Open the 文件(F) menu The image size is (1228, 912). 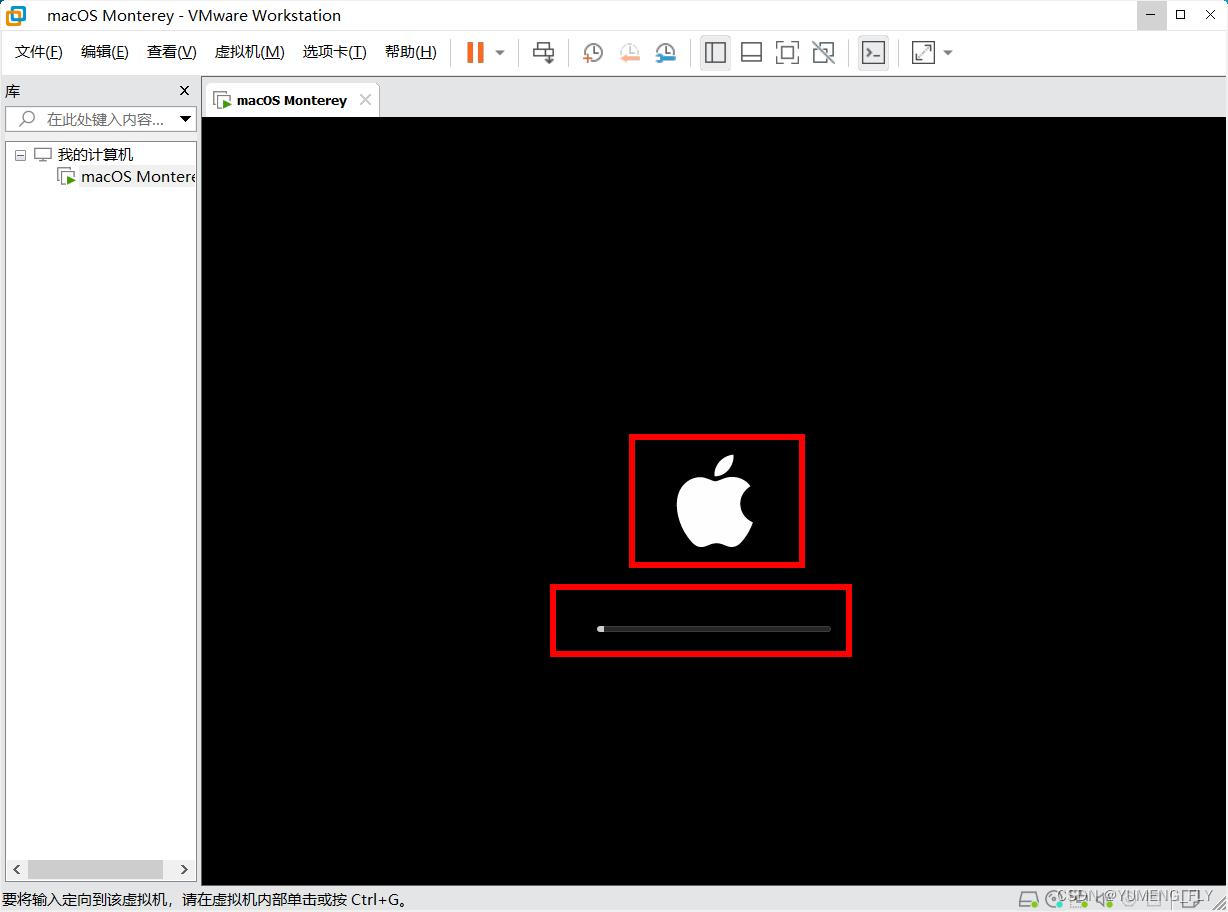[39, 52]
